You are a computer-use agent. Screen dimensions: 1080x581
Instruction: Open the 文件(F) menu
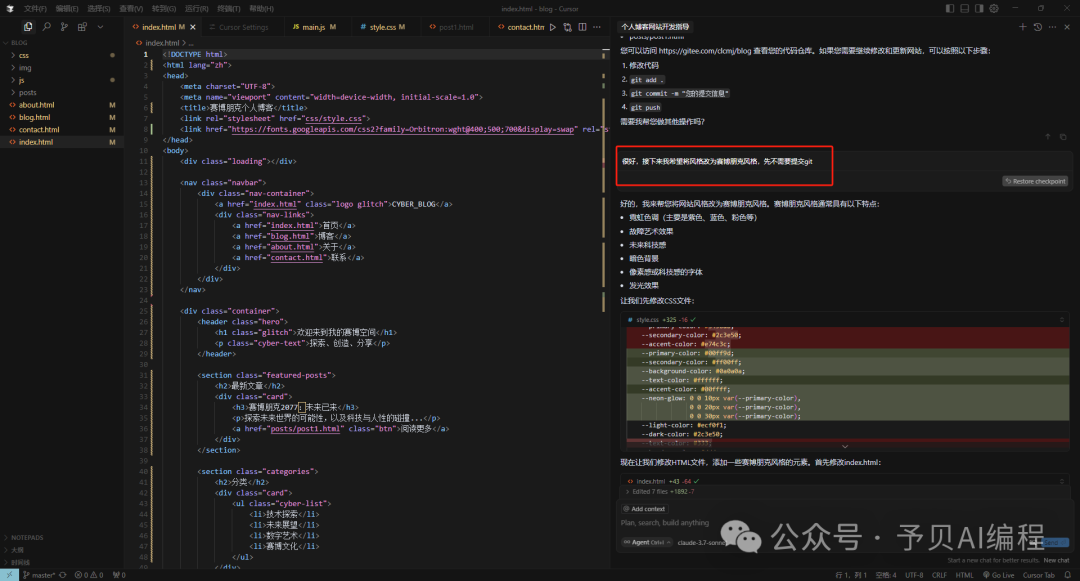pos(35,8)
